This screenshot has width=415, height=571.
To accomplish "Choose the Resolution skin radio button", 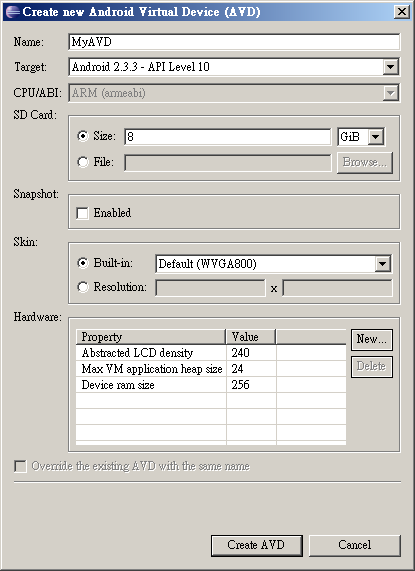I will [x=83, y=287].
